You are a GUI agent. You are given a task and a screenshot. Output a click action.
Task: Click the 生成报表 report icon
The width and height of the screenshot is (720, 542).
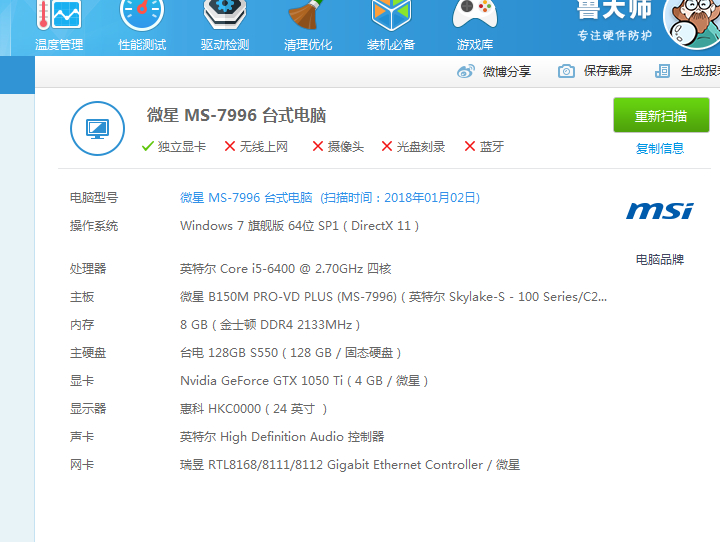[662, 71]
